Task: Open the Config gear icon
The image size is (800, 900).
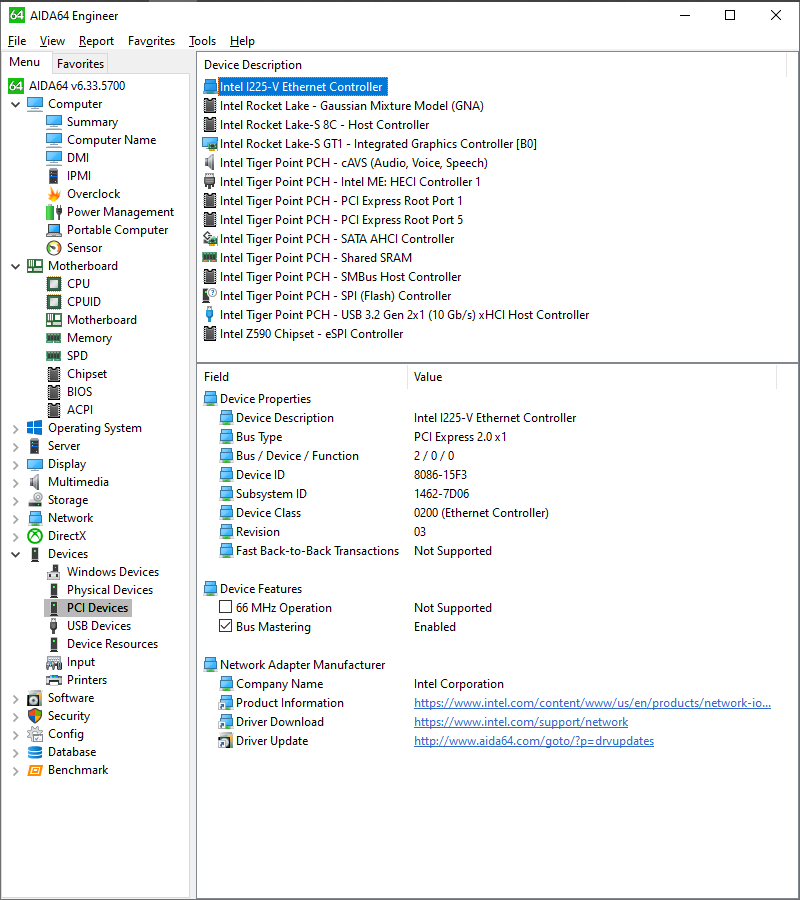Action: click(x=35, y=734)
